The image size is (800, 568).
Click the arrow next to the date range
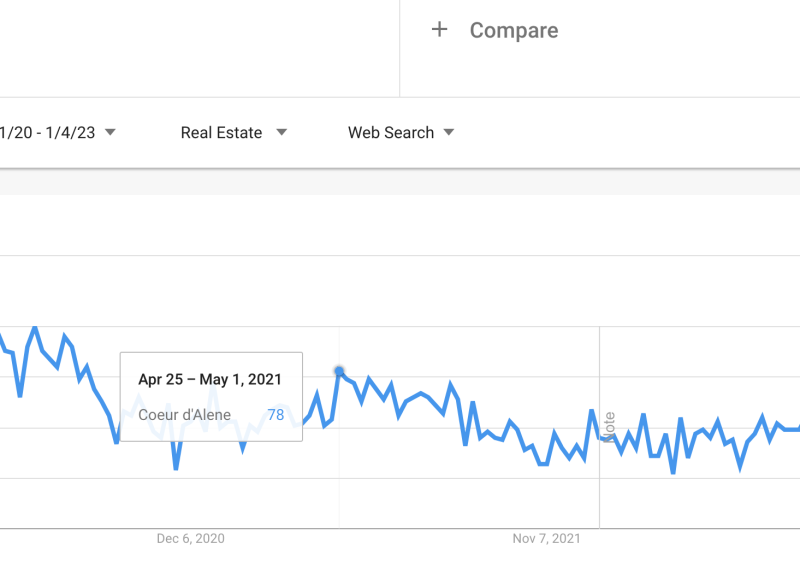tap(110, 132)
